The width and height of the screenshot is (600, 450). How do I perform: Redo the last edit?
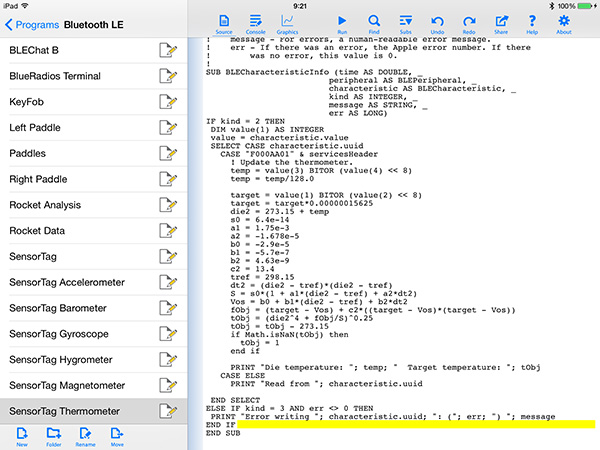point(469,24)
